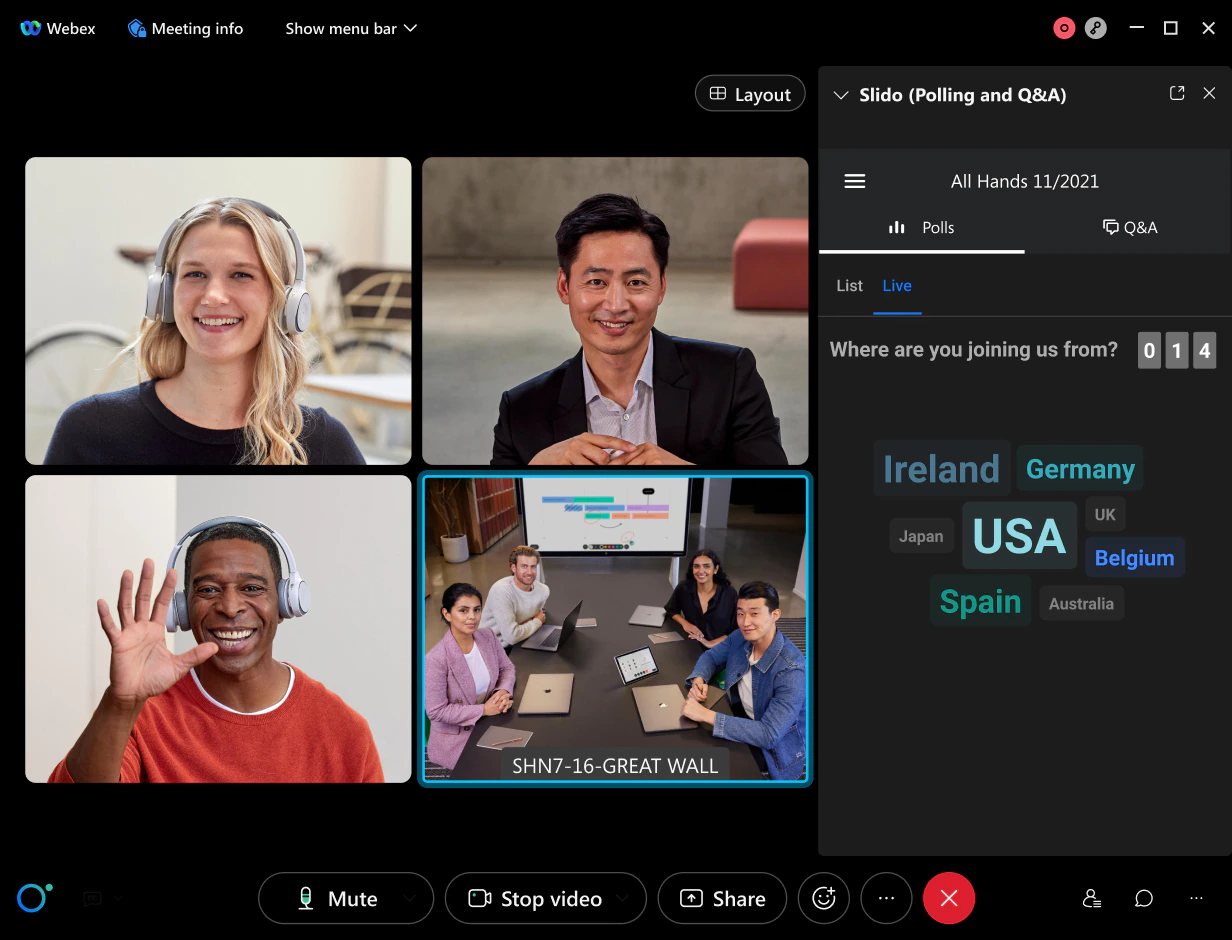Screen dimensions: 1232x940
Task: Click the Webex logo
Action: click(30, 28)
